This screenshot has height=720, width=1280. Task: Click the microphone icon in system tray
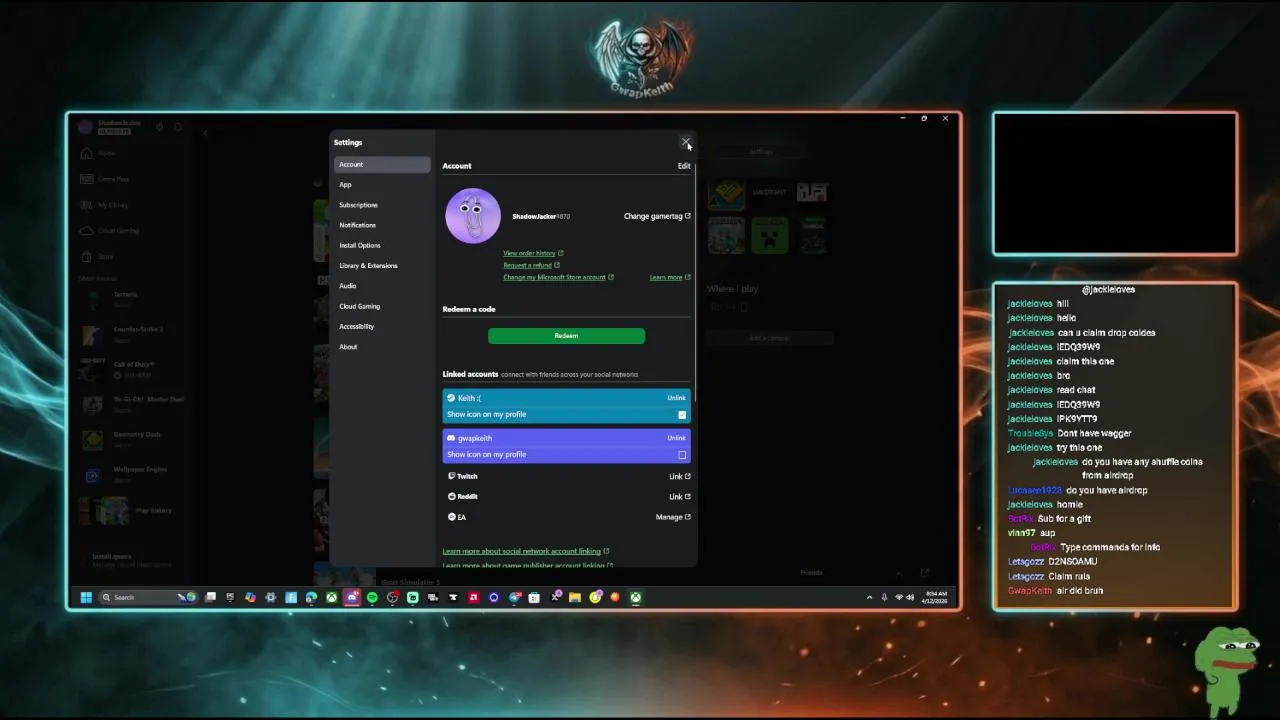[x=884, y=597]
